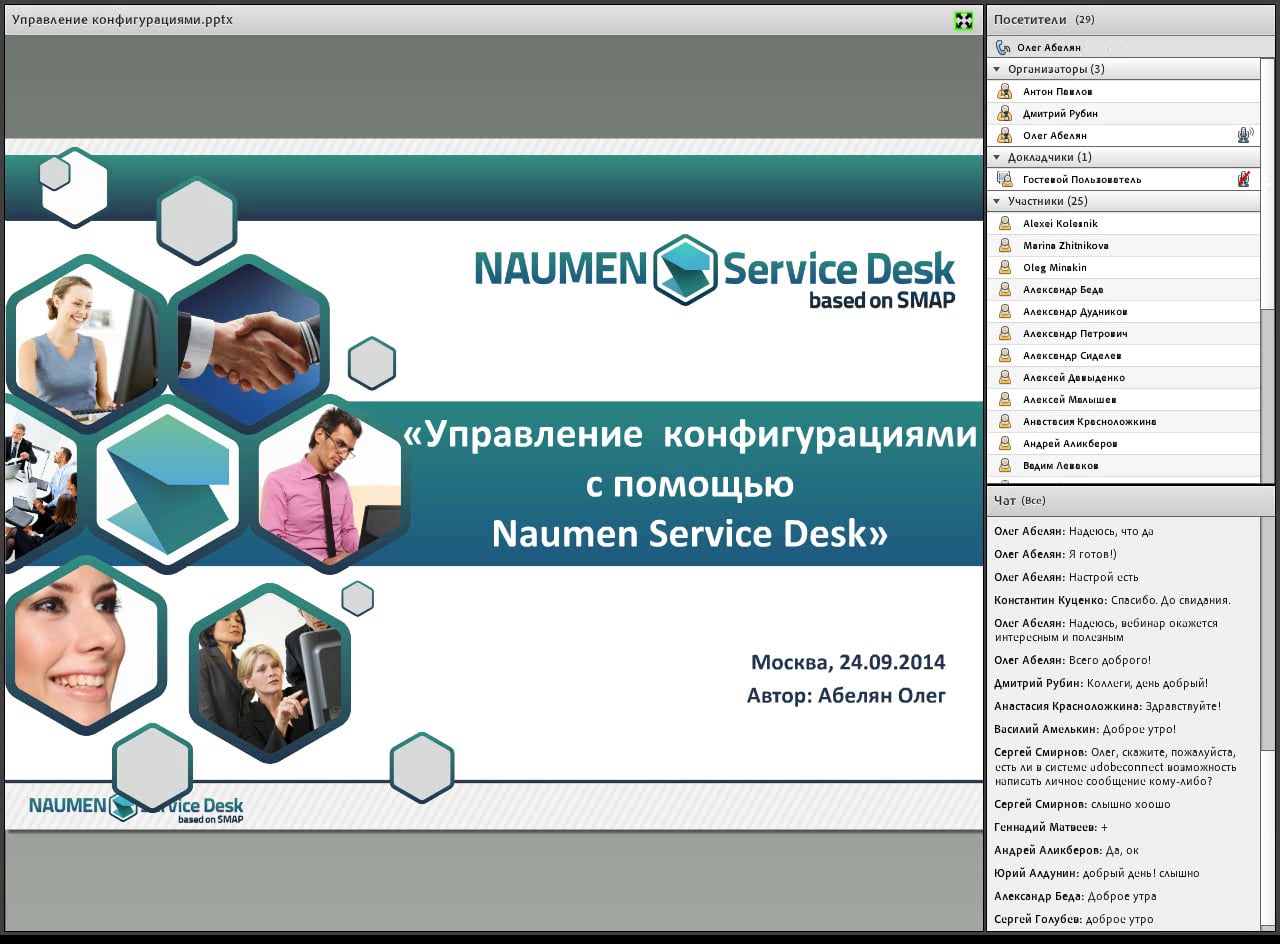Viewport: 1280px width, 944px height.
Task: Click participant icon next to Marina Zhitnikova
Action: (1005, 245)
